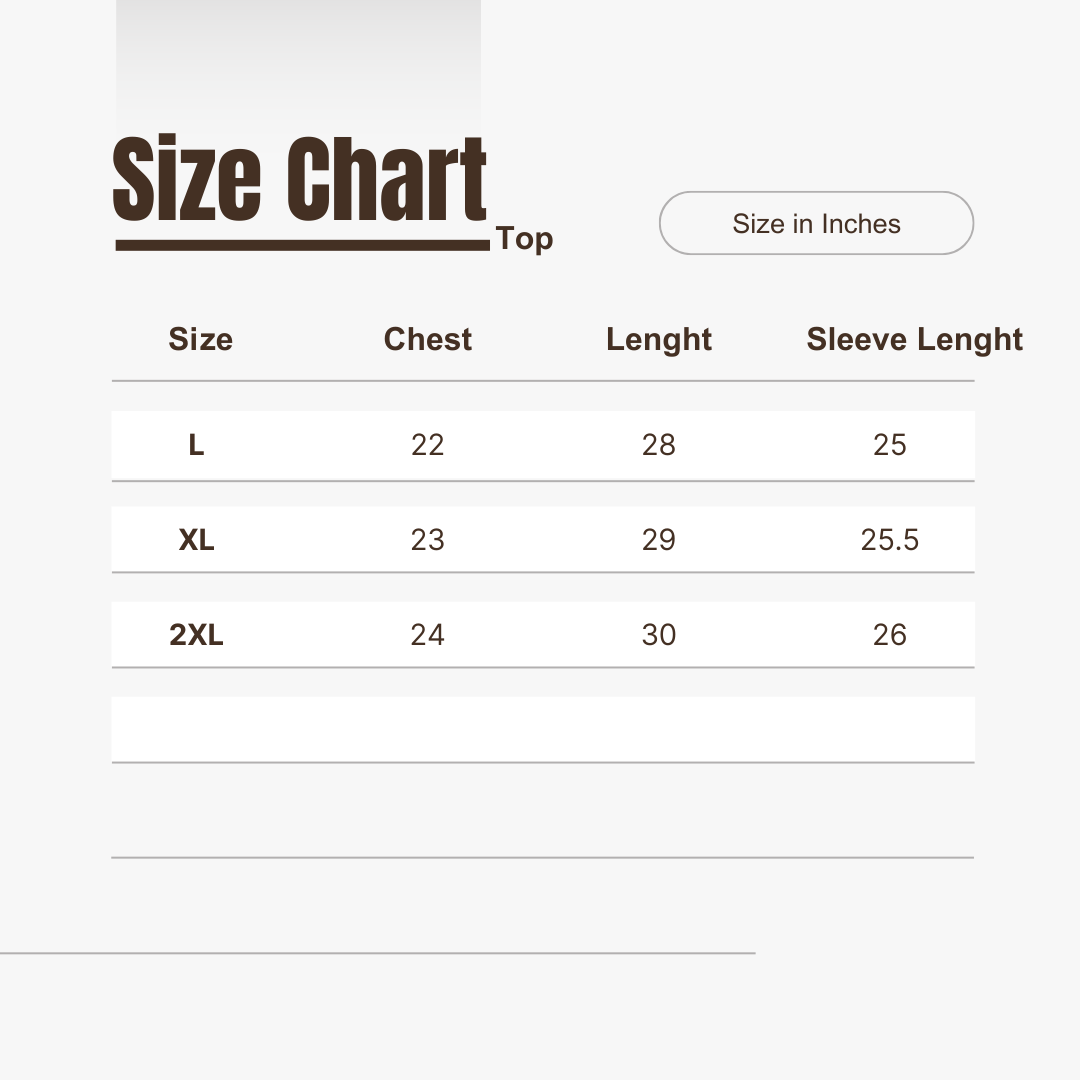This screenshot has width=1080, height=1080.
Task: Click the L size row label
Action: (x=196, y=445)
